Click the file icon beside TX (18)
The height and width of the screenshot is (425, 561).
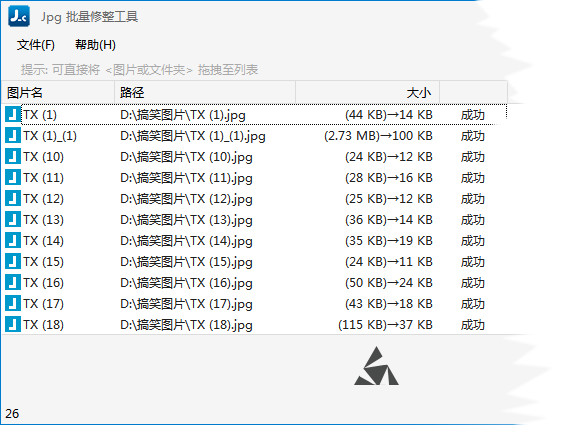tap(13, 324)
